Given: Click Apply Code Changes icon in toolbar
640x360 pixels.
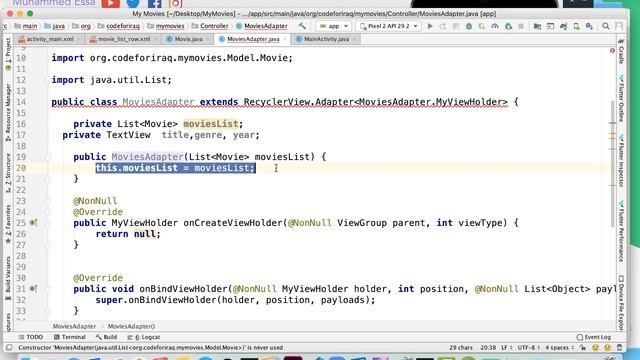Looking at the screenshot, I should (456, 26).
